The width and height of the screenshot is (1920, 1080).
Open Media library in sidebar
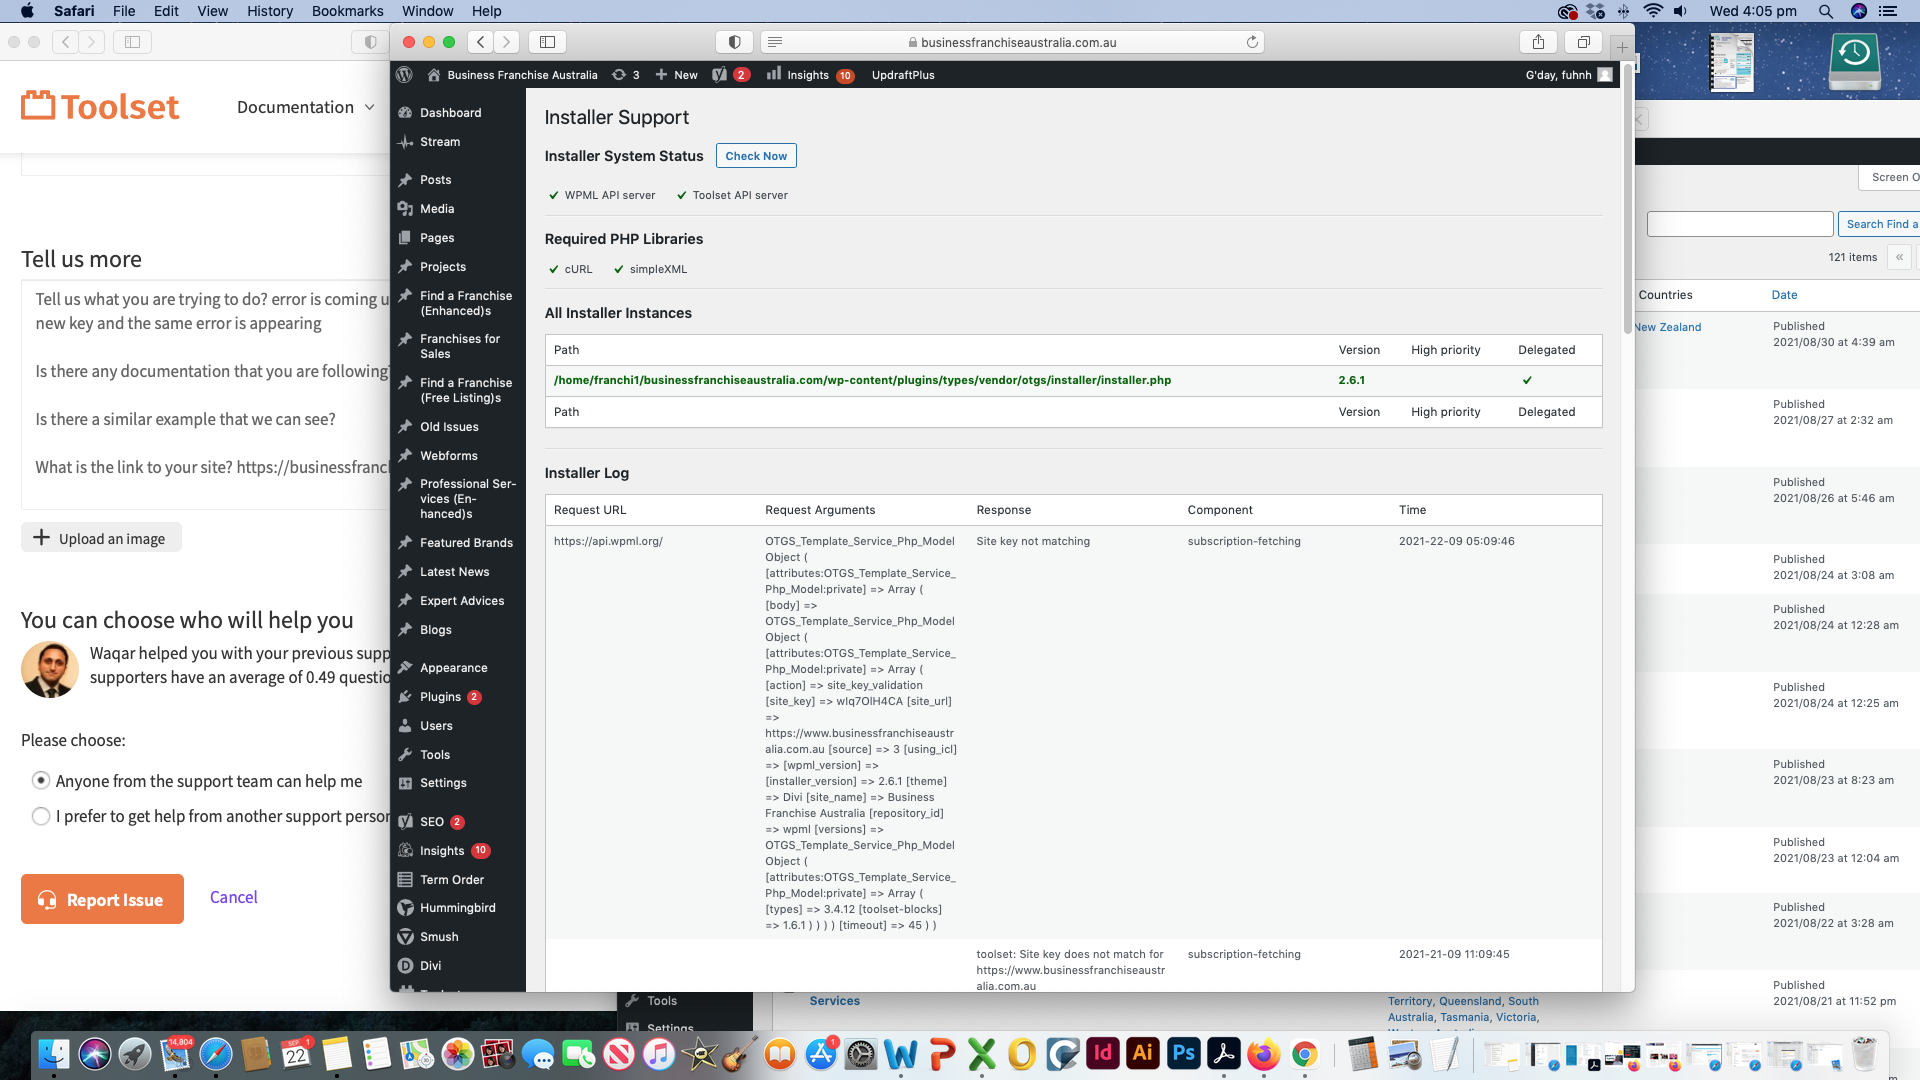437,209
